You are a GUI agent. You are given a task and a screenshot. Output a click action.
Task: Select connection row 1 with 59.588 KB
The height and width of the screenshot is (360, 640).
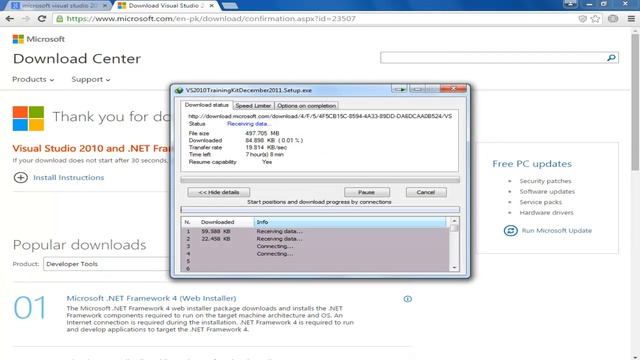[315, 231]
